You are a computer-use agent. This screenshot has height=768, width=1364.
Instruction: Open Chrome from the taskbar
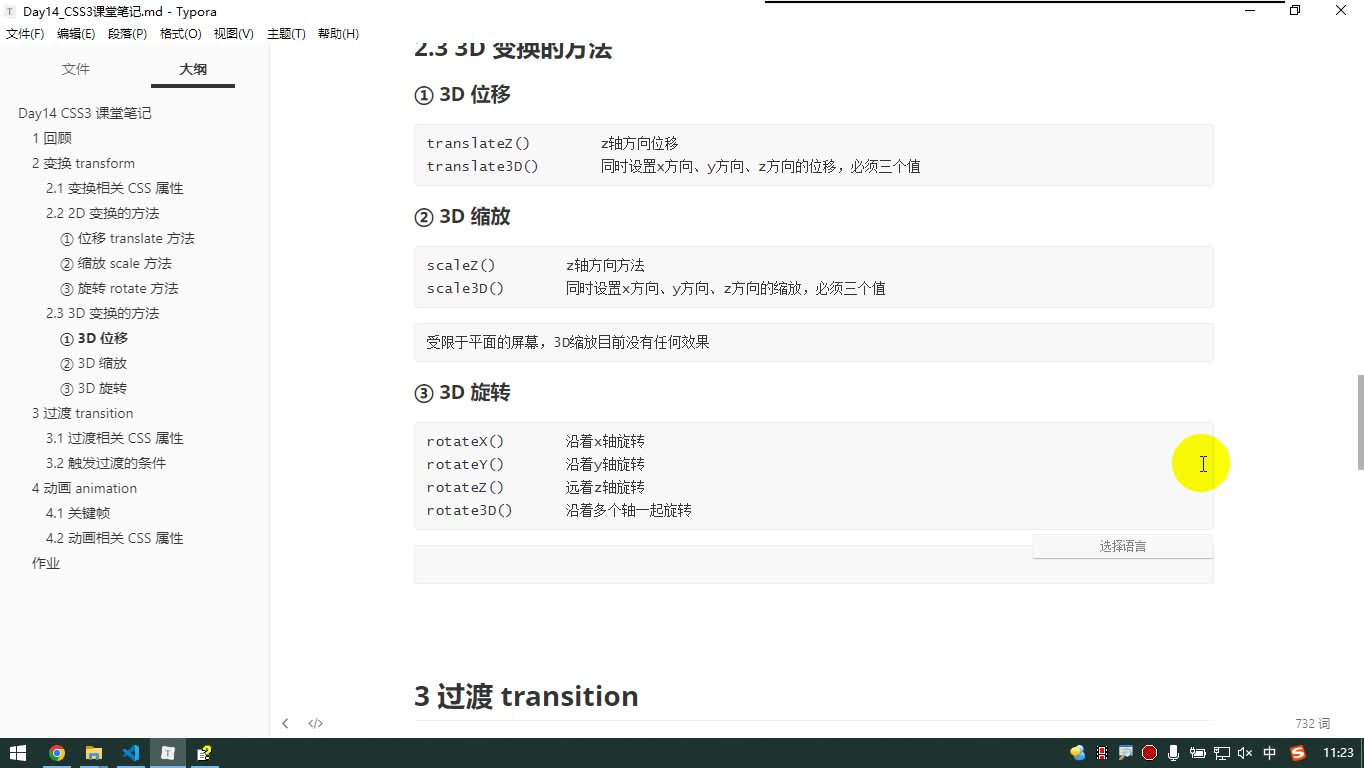coord(57,753)
